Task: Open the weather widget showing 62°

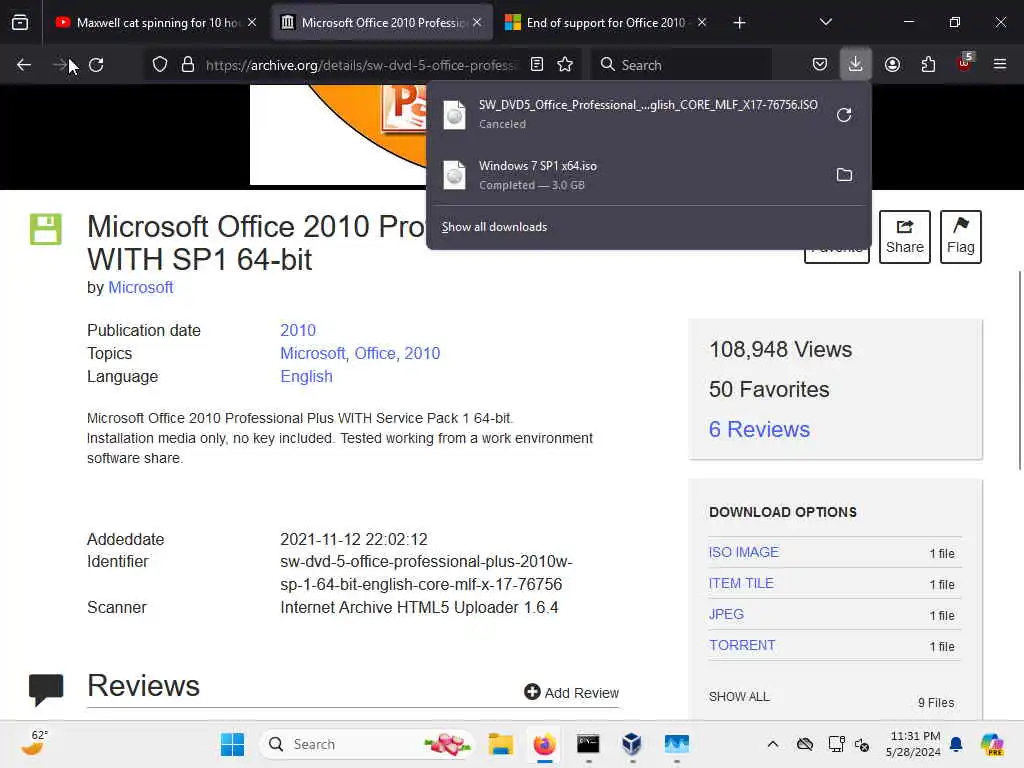Action: point(34,743)
